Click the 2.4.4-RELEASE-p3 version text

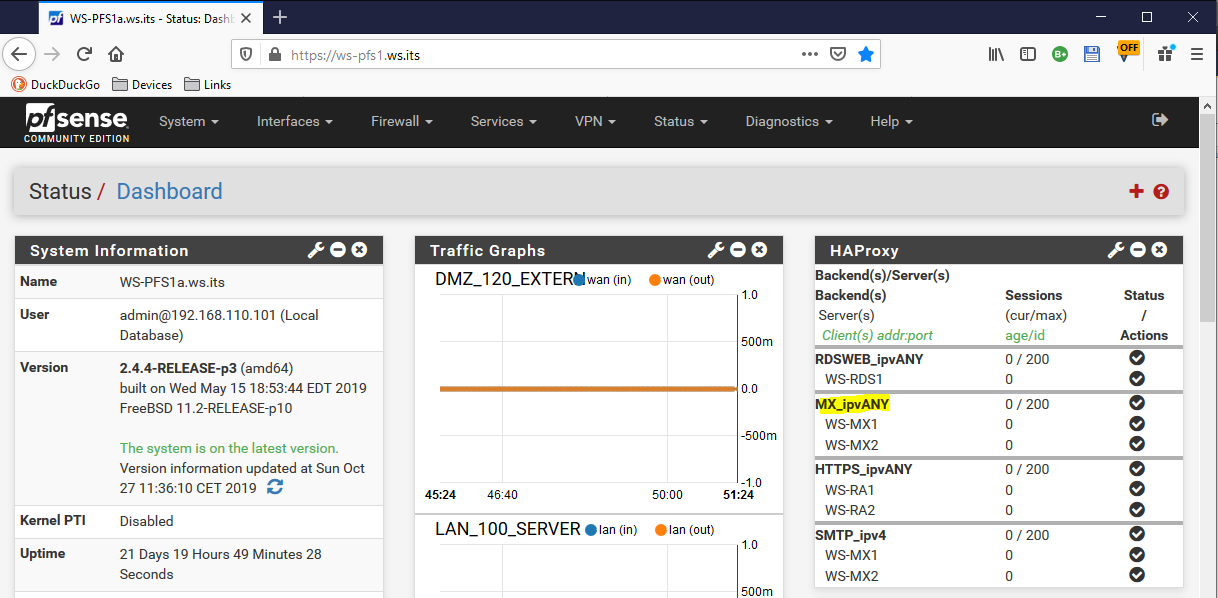click(x=178, y=367)
